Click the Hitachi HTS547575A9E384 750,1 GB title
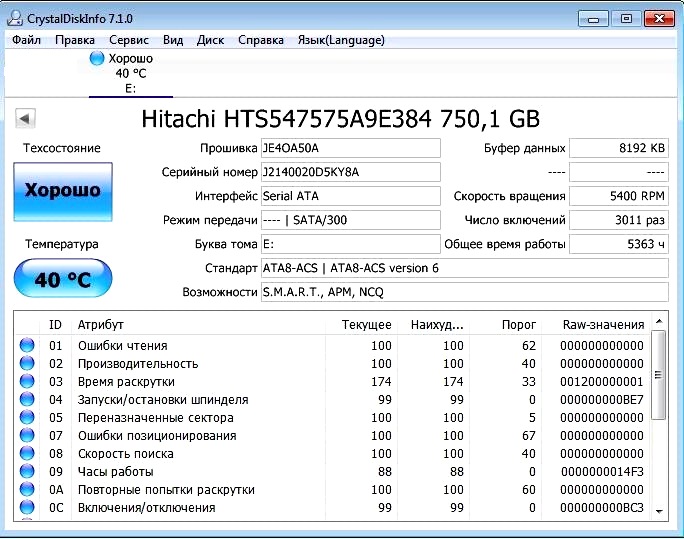The image size is (684, 539). [341, 119]
